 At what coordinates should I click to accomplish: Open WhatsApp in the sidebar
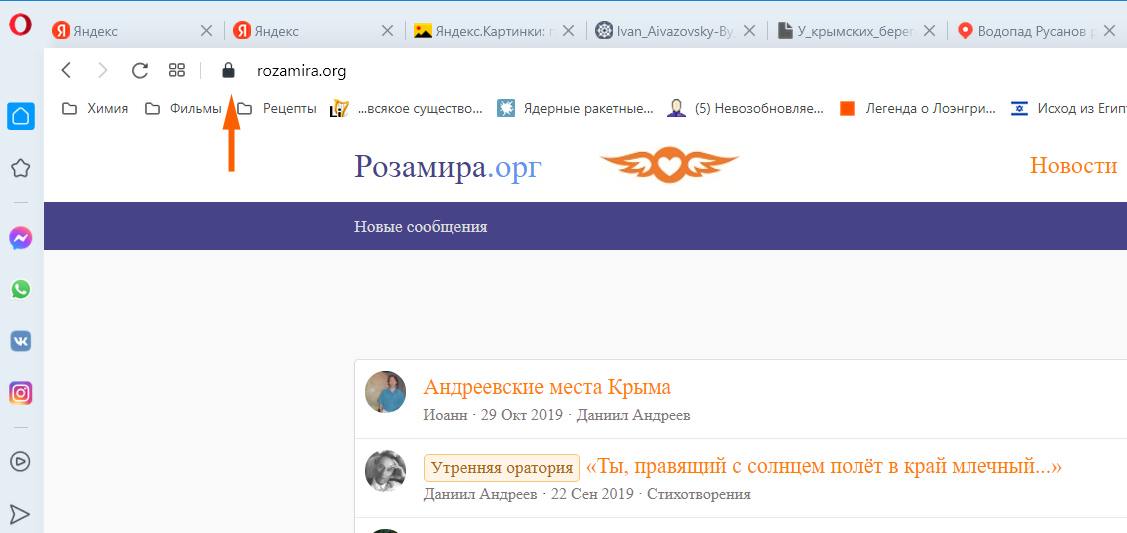click(20, 289)
